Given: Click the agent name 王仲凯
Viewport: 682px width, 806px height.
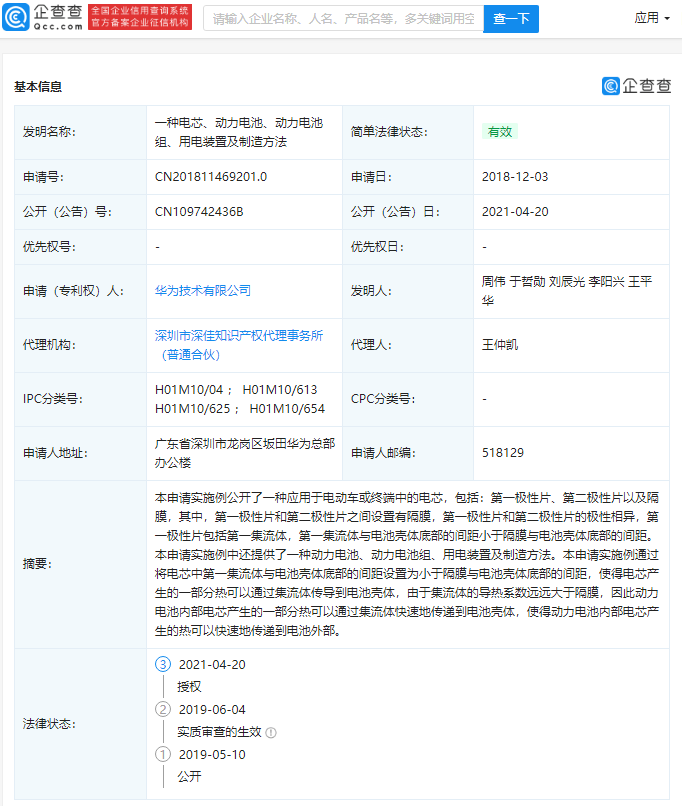Looking at the screenshot, I should pos(500,345).
